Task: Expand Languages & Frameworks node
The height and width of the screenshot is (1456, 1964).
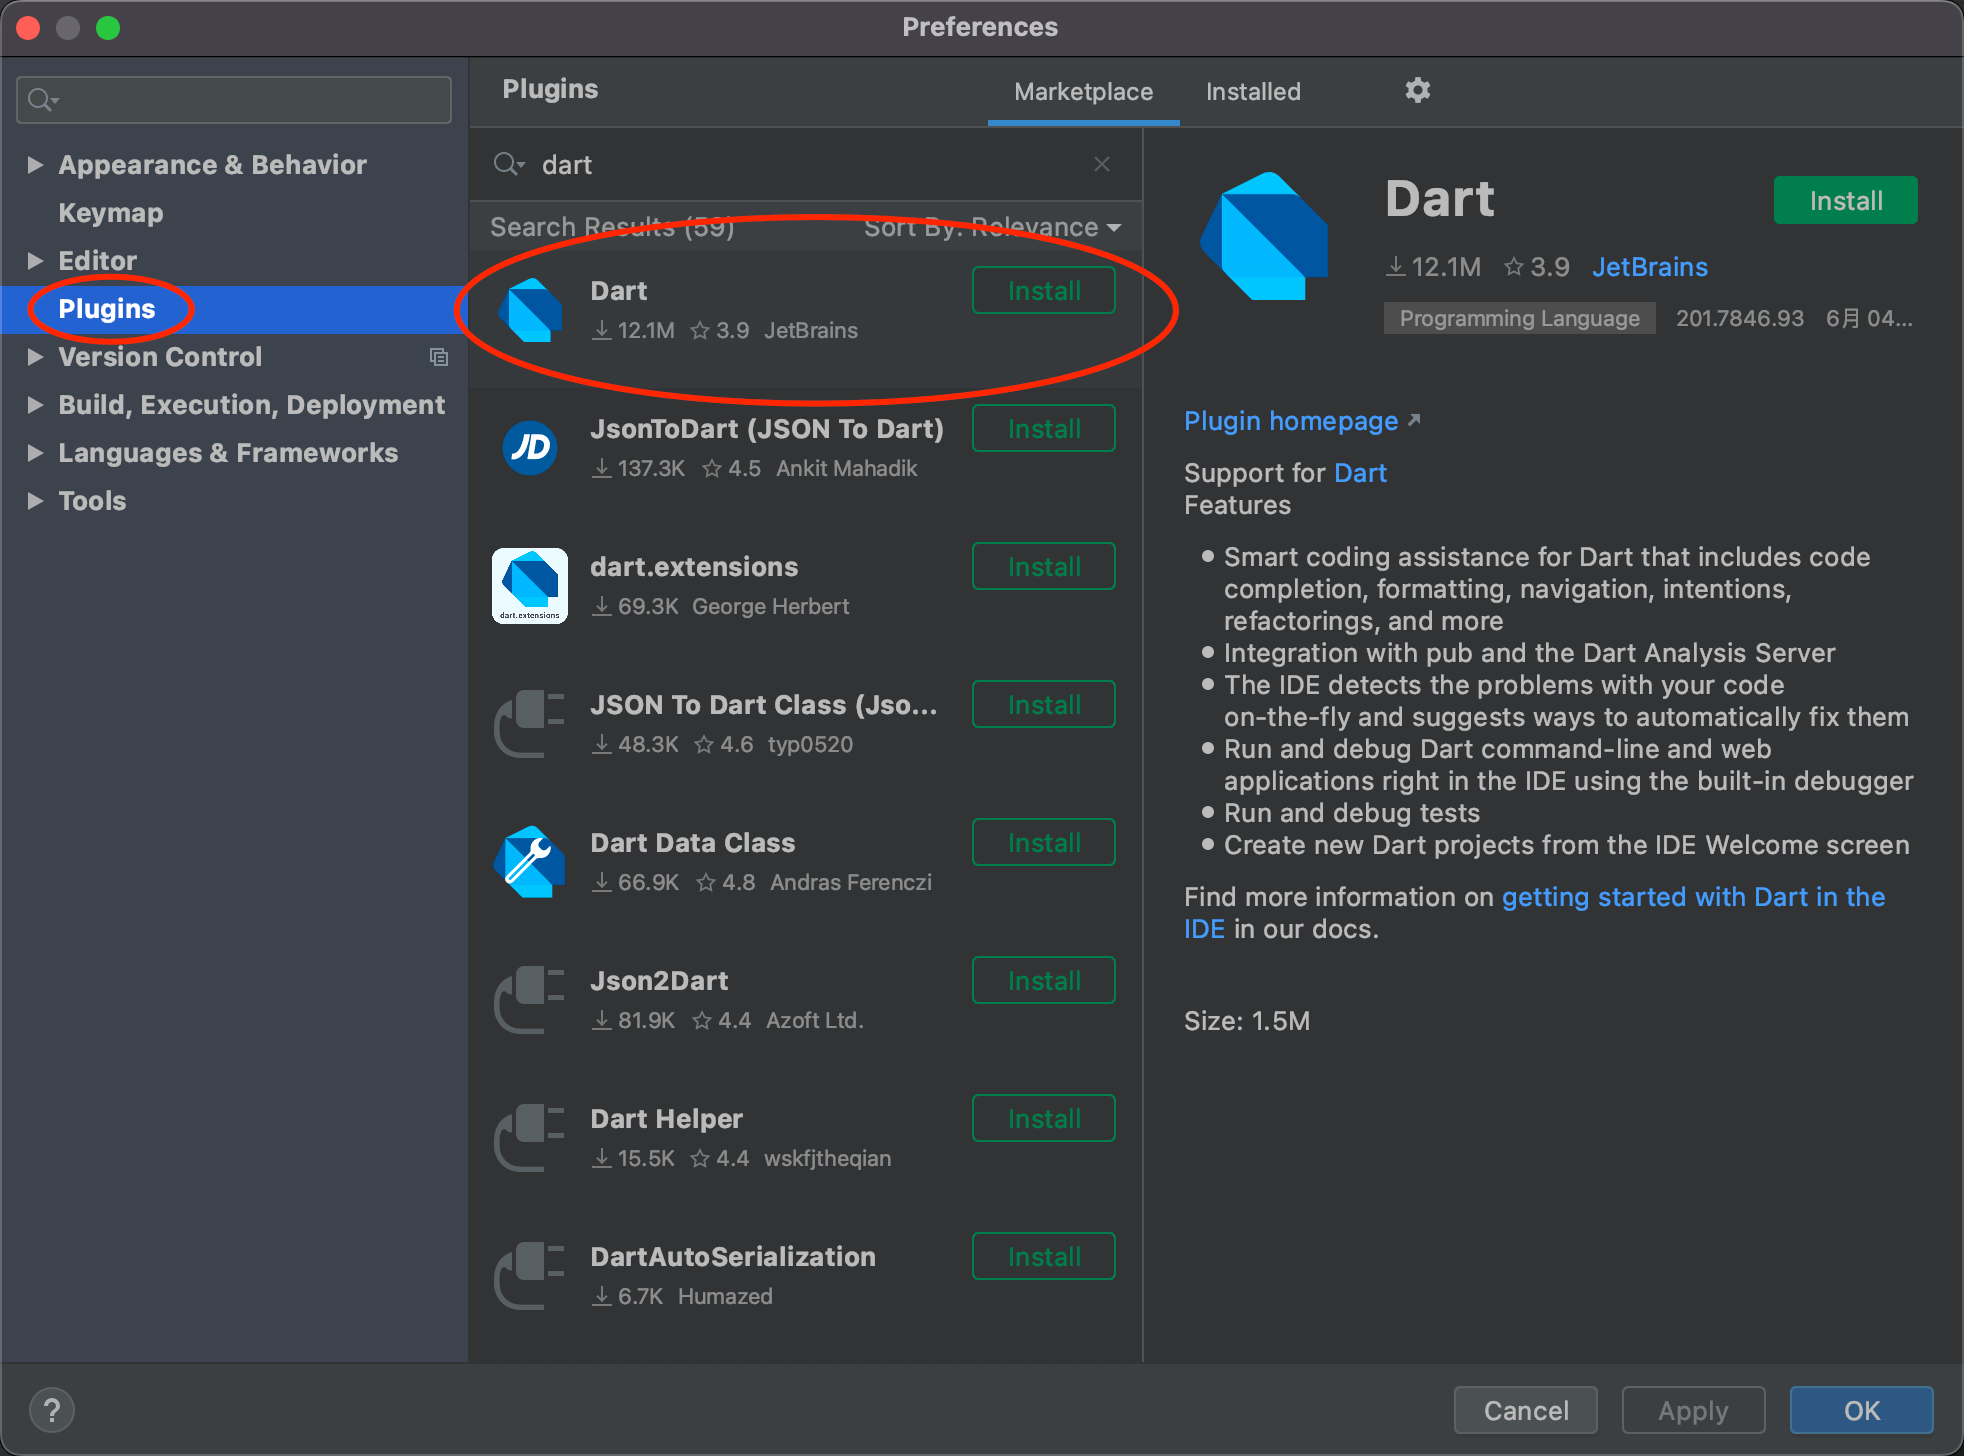Action: pyautogui.click(x=35, y=453)
